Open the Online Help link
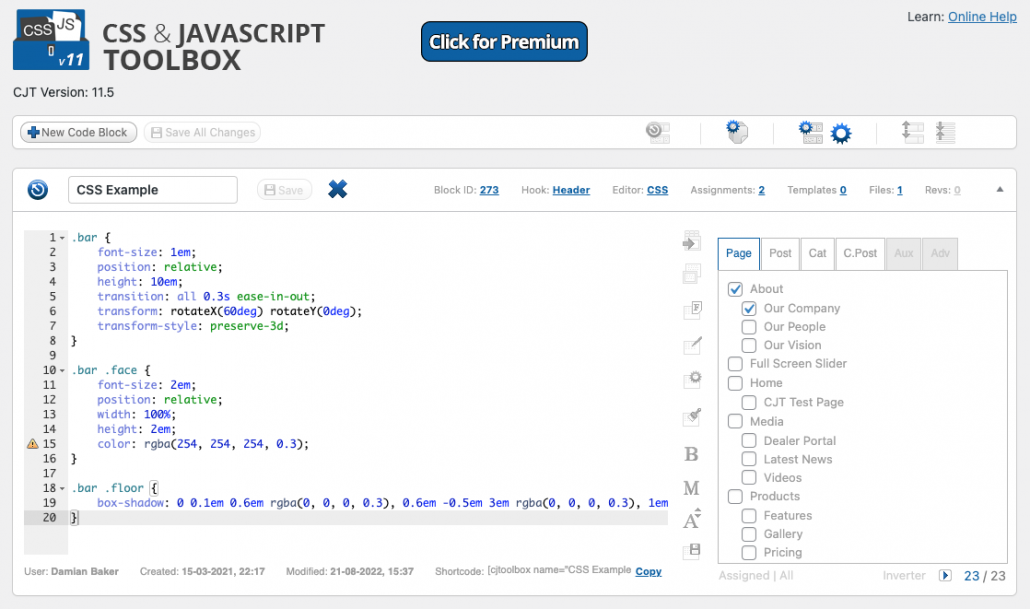 point(982,16)
